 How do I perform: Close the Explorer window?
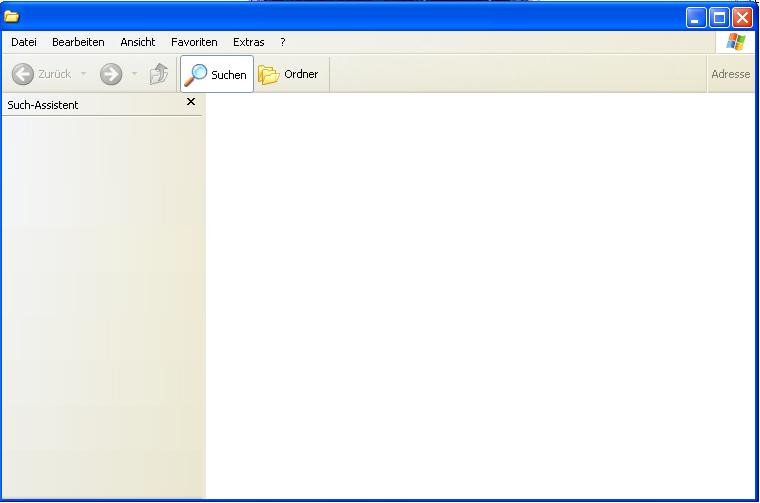coord(743,18)
